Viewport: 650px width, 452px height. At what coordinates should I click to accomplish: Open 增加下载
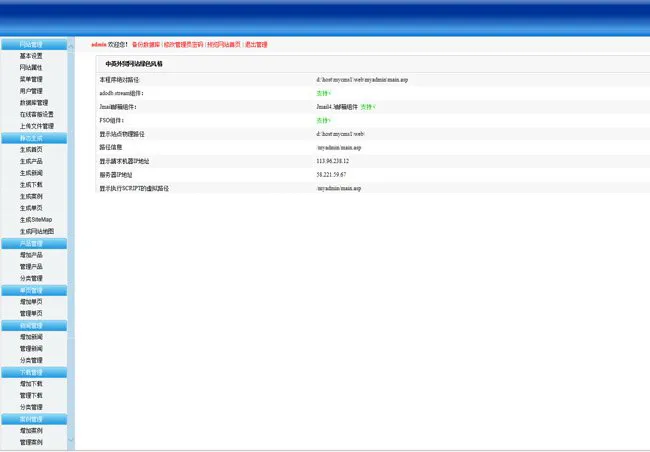pyautogui.click(x=31, y=384)
